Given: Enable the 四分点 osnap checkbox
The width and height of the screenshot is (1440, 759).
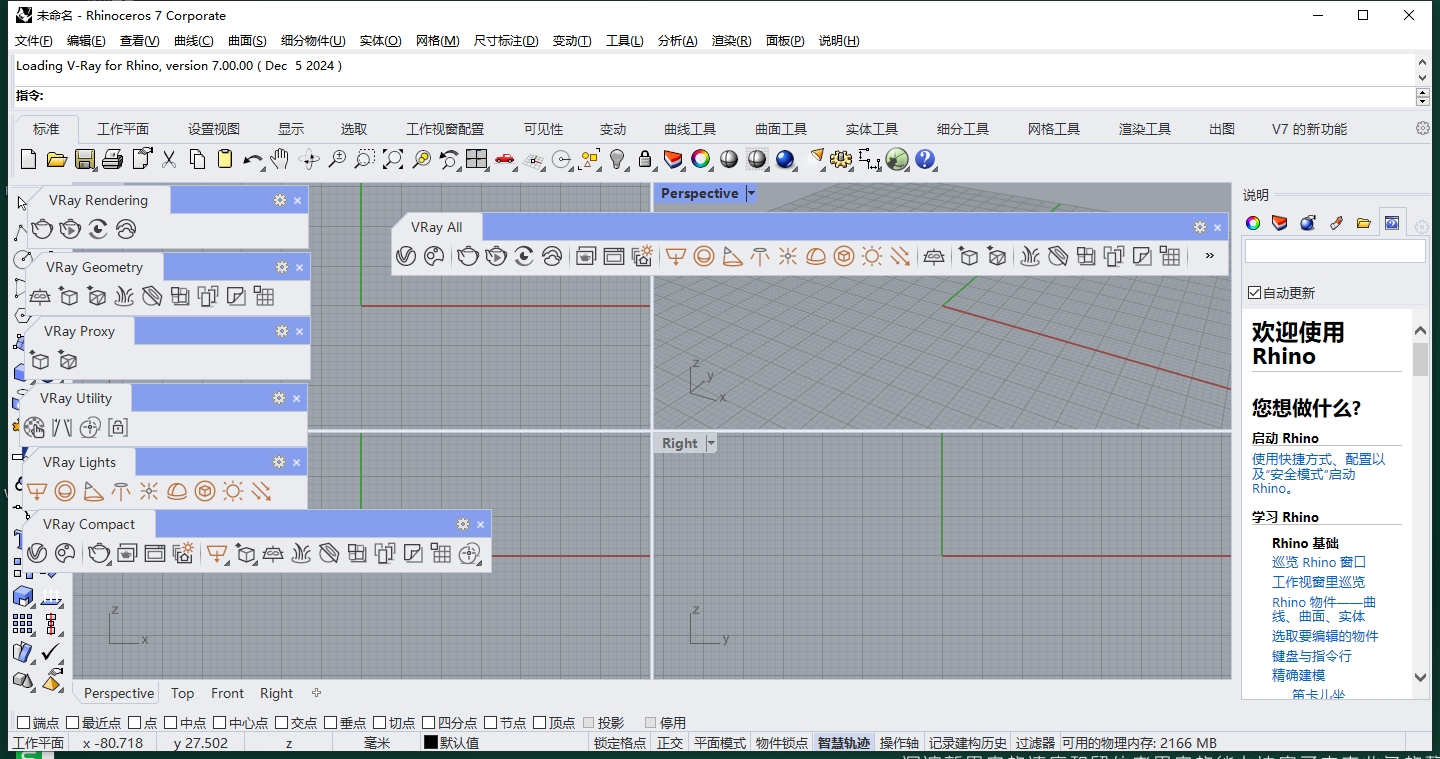Looking at the screenshot, I should click(x=429, y=722).
